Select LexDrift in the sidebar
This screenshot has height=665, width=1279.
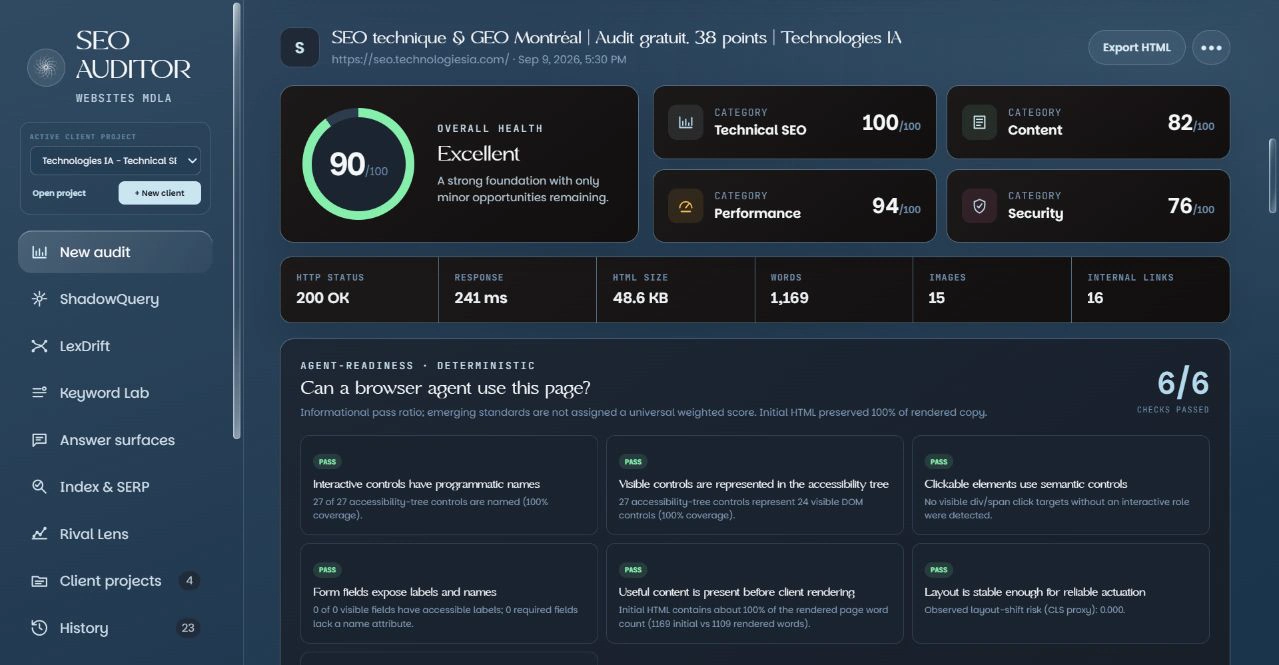click(115, 346)
